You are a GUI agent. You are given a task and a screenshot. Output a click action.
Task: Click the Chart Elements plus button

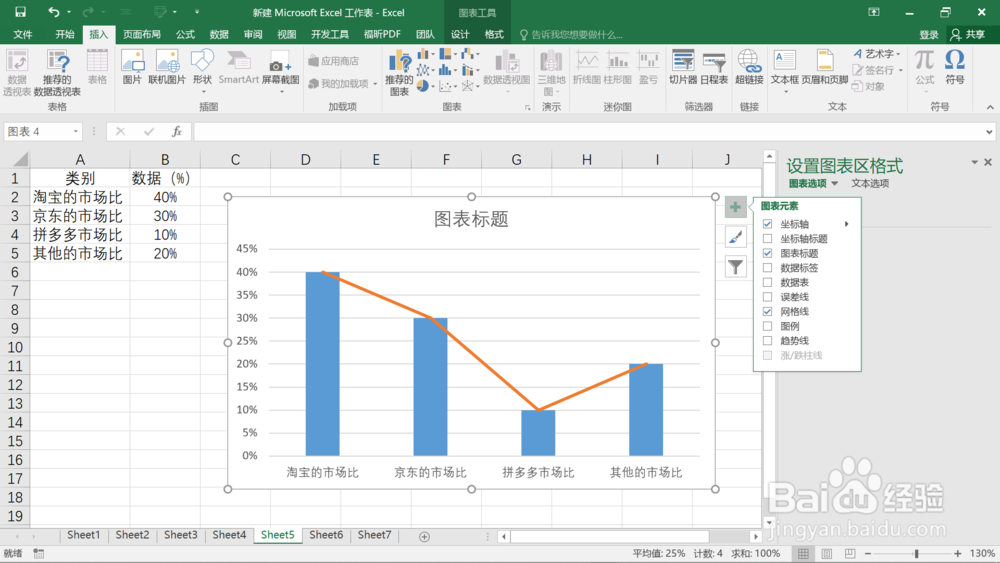[x=735, y=207]
